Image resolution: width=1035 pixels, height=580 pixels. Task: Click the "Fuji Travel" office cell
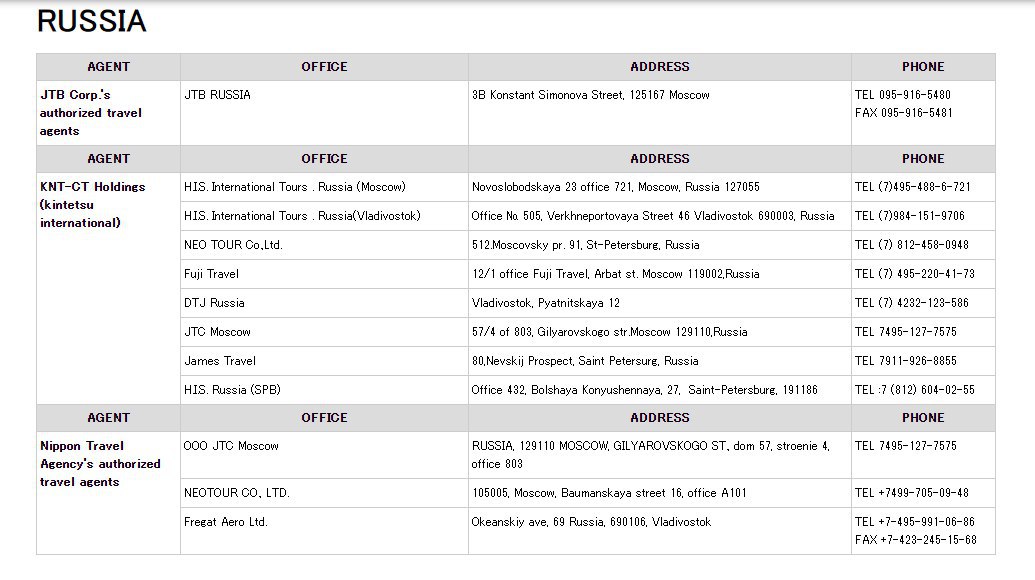[324, 274]
